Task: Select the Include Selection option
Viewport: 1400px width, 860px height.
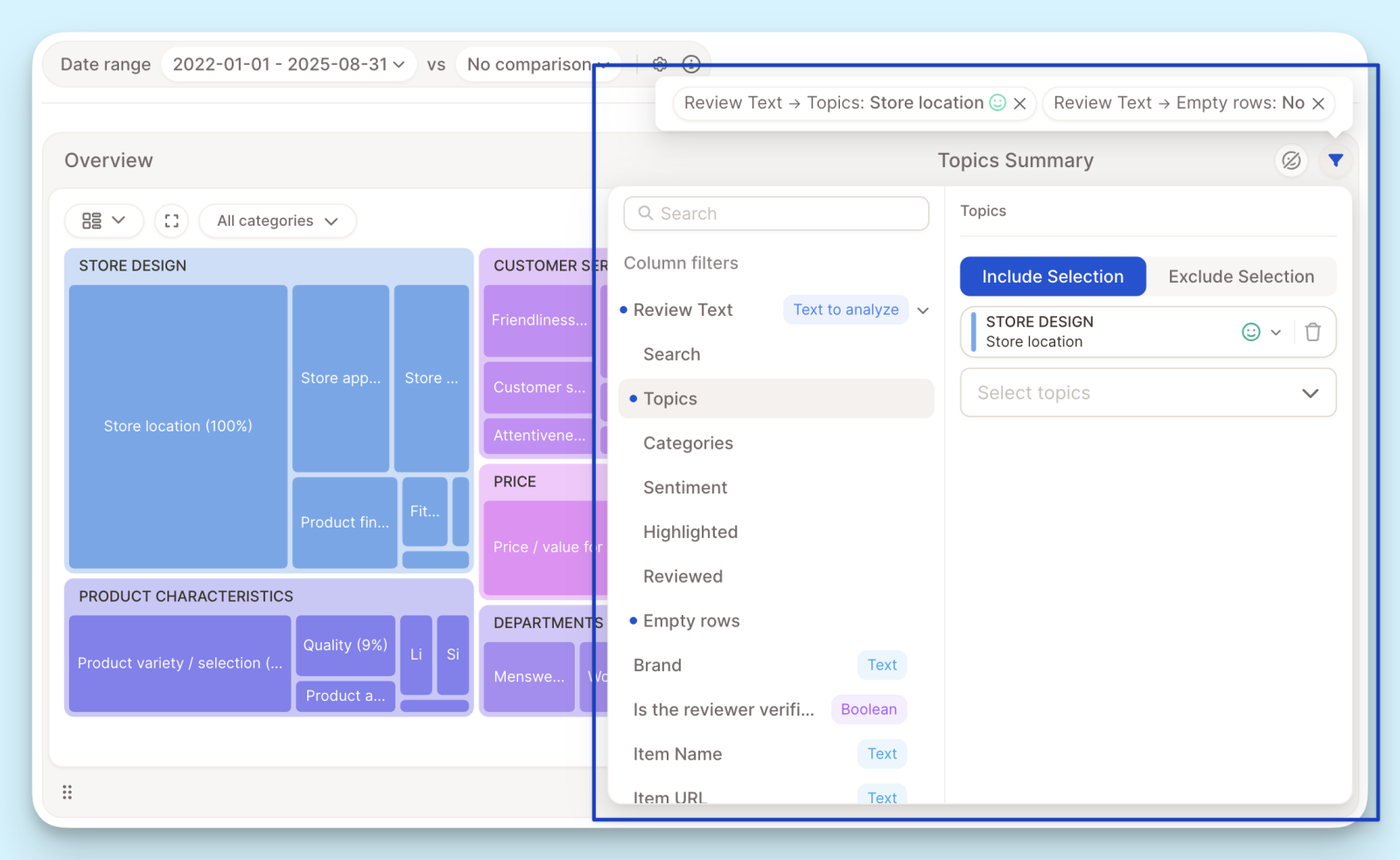Action: pyautogui.click(x=1052, y=277)
